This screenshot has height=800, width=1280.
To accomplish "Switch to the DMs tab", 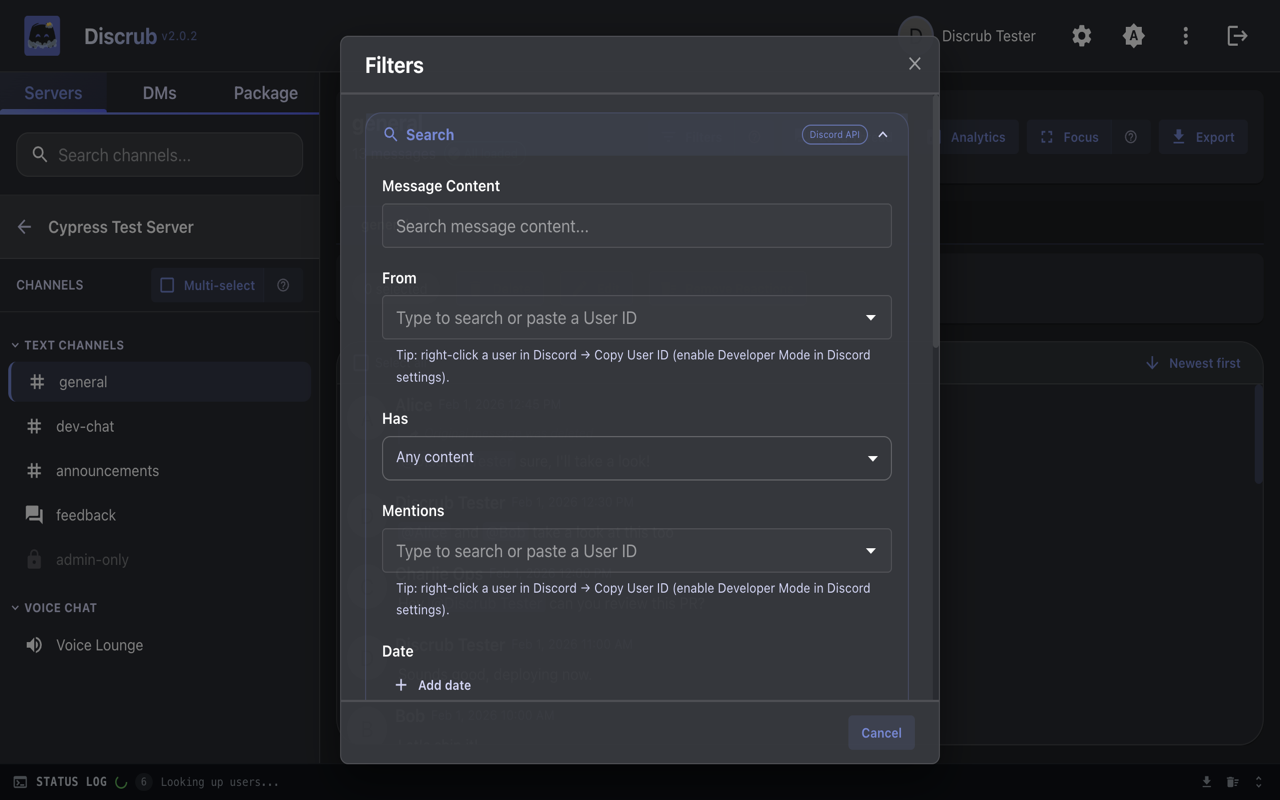I will [159, 93].
